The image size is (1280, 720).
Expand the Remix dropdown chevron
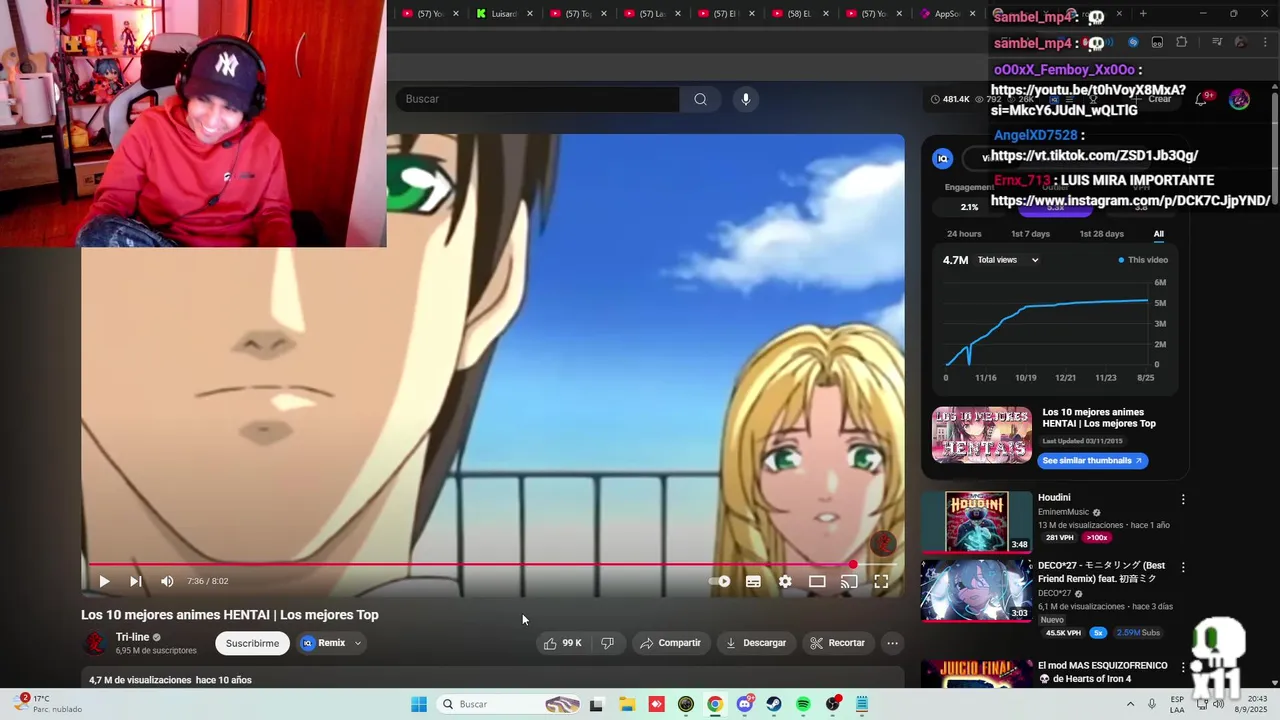point(357,643)
